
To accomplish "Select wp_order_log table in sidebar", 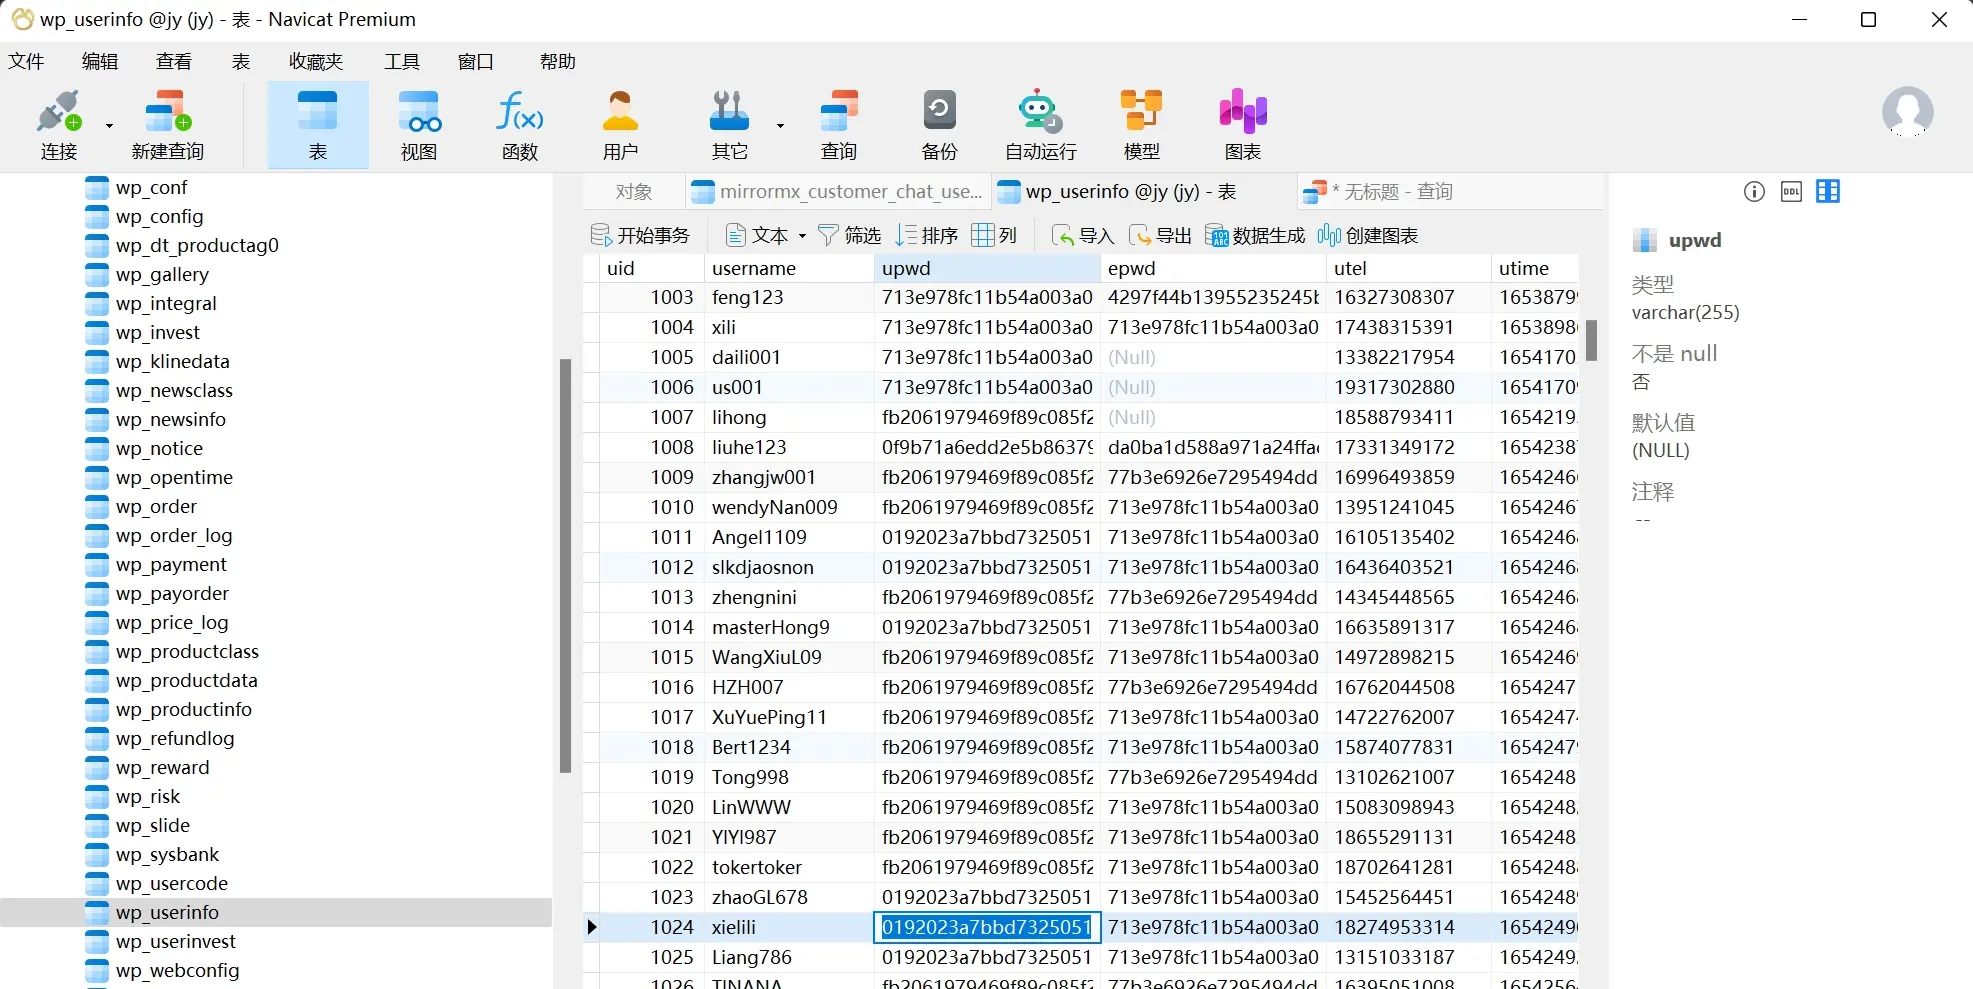I will 173,536.
